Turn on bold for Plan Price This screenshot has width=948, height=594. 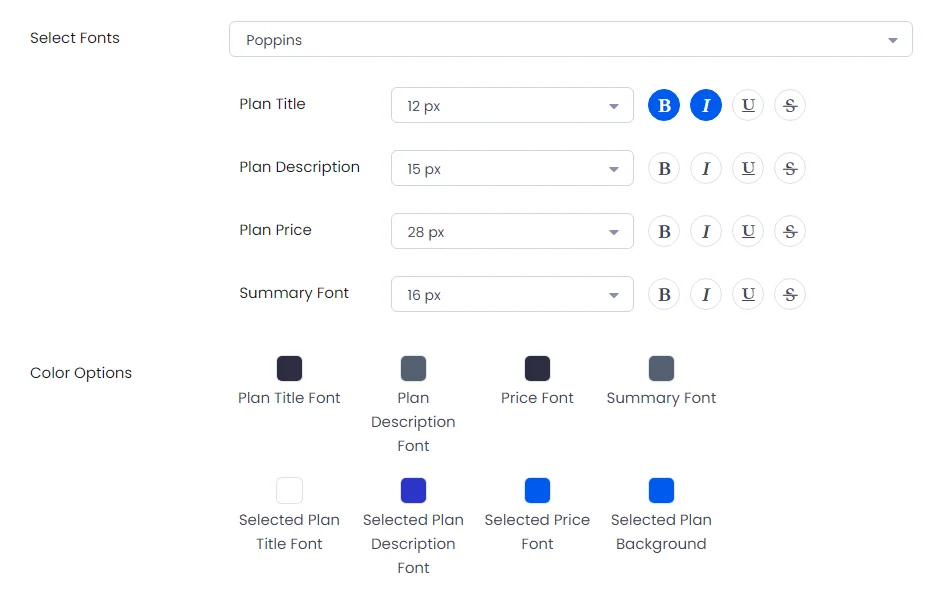click(x=664, y=231)
